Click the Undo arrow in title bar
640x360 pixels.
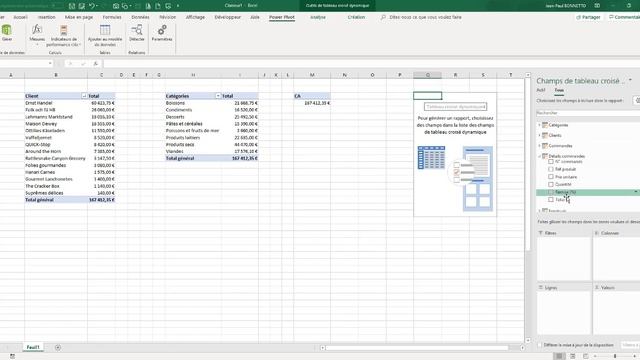[x=92, y=6]
